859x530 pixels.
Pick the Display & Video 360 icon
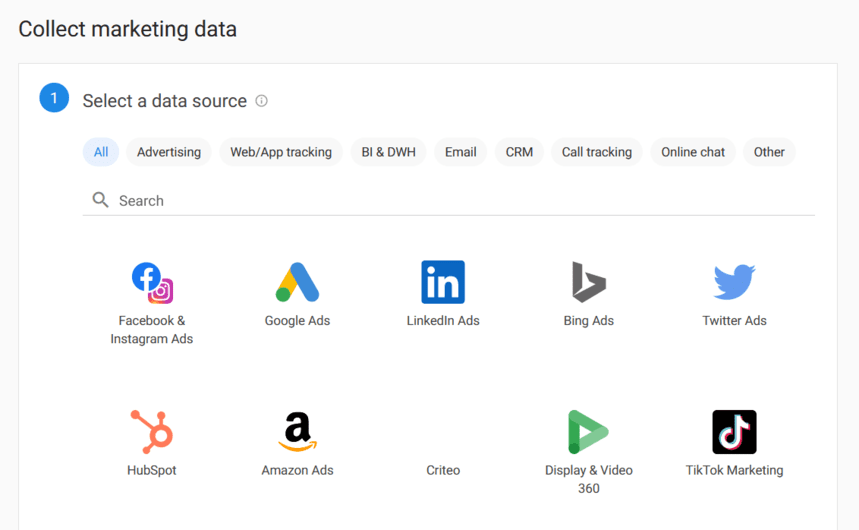[588, 432]
